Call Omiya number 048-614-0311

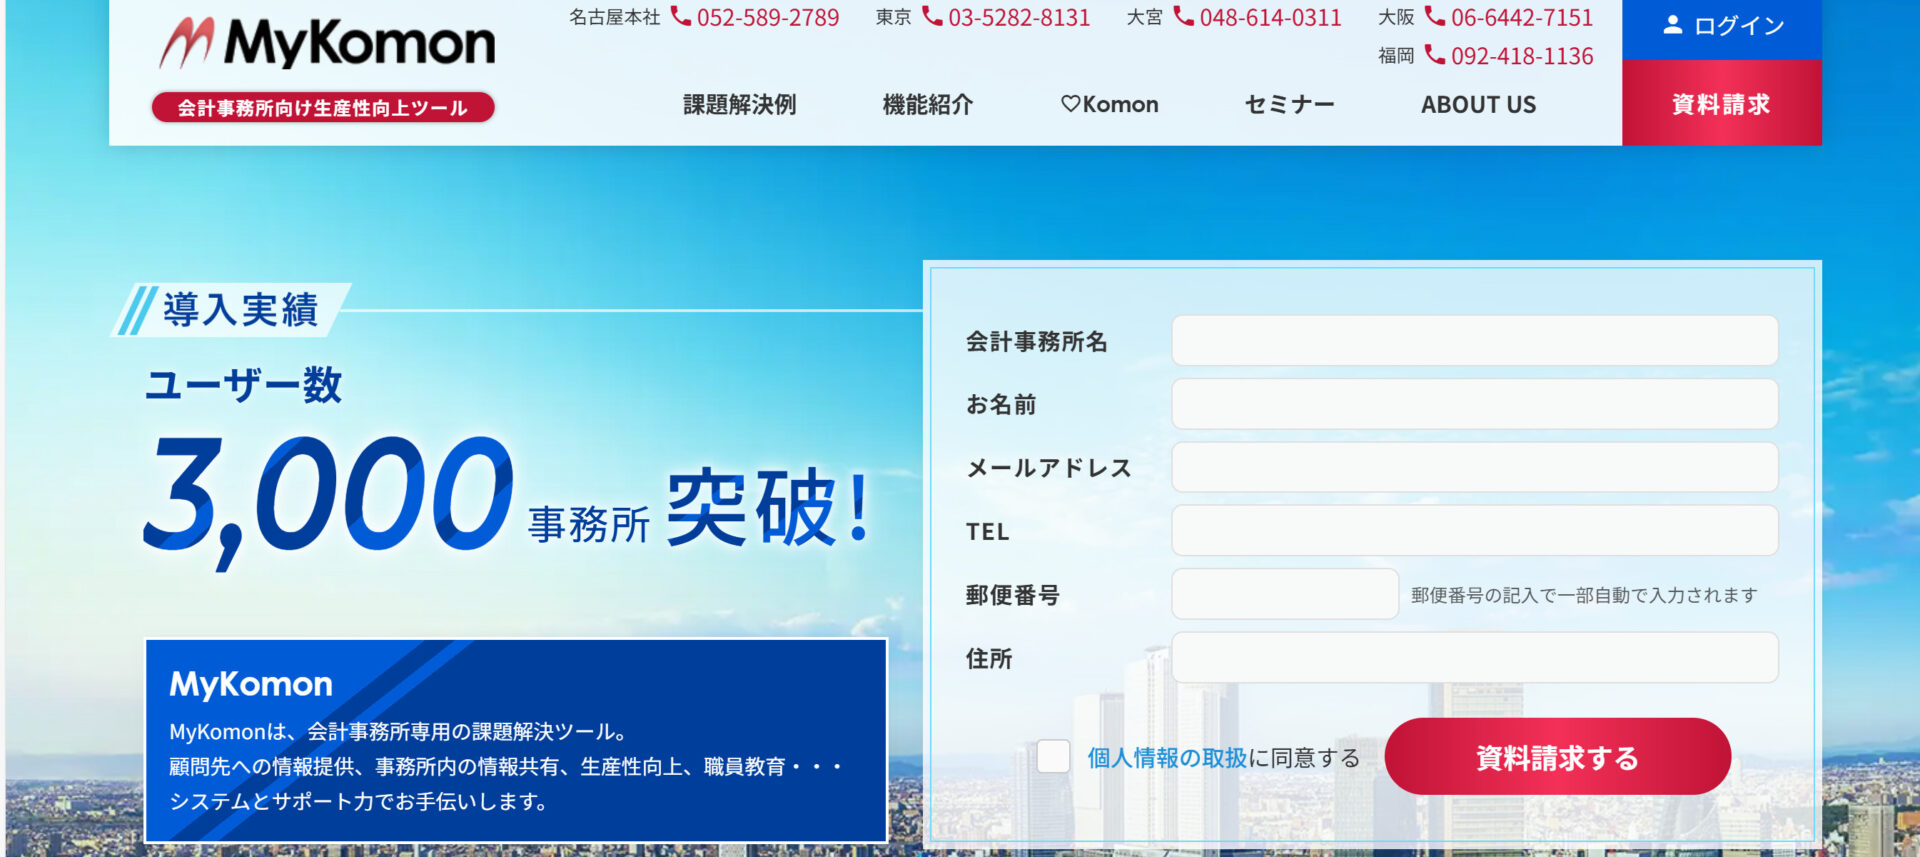(x=1270, y=17)
